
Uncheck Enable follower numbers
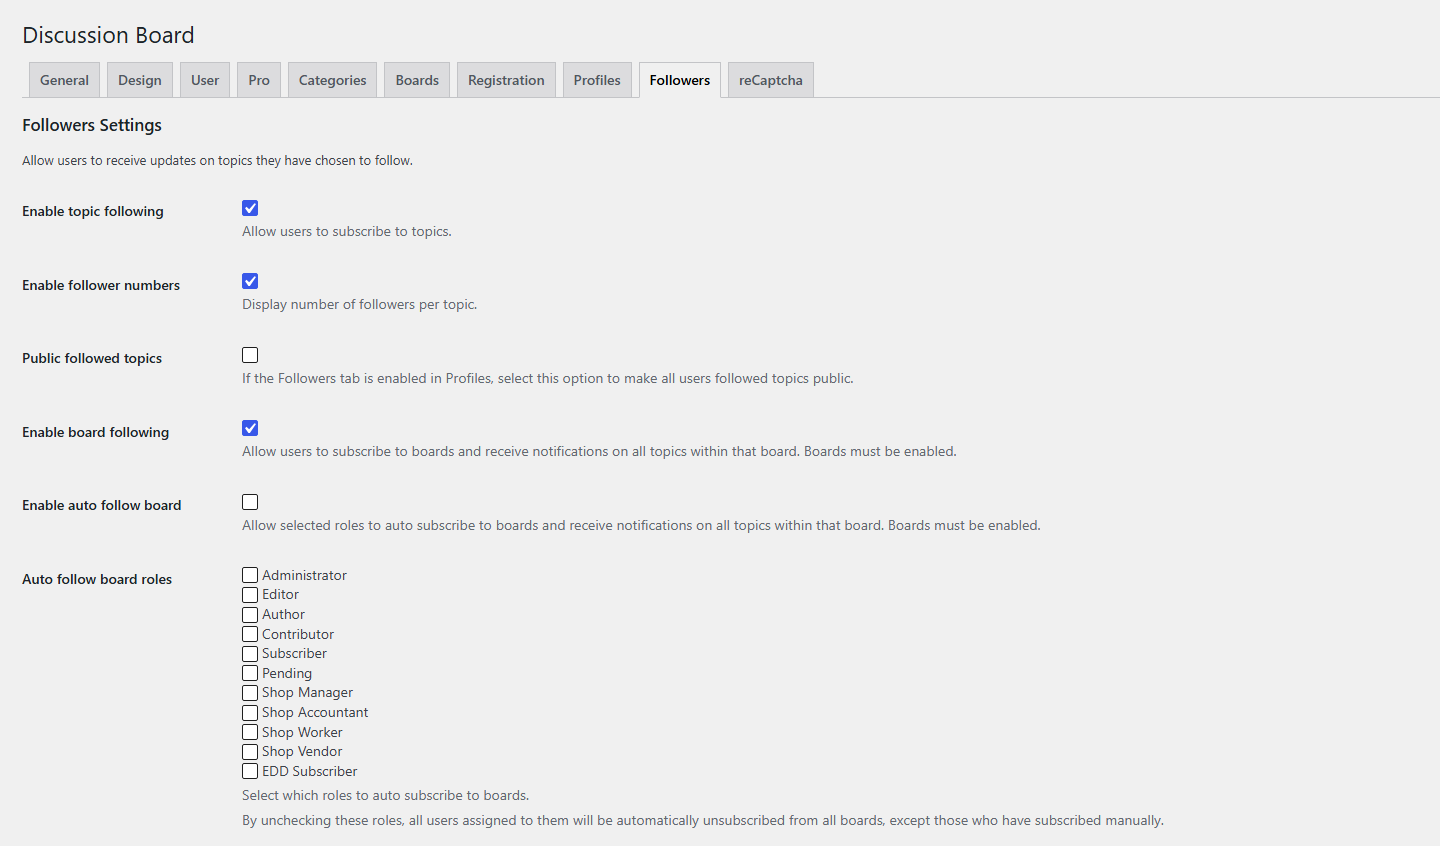tap(250, 281)
